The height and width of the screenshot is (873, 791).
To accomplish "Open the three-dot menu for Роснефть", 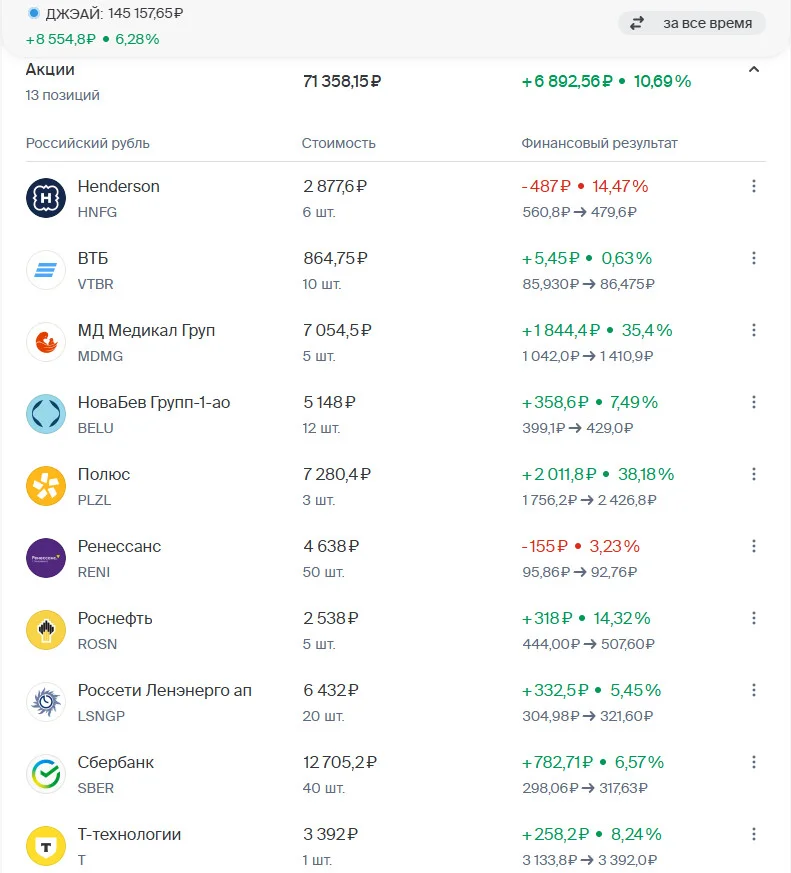I will [754, 618].
